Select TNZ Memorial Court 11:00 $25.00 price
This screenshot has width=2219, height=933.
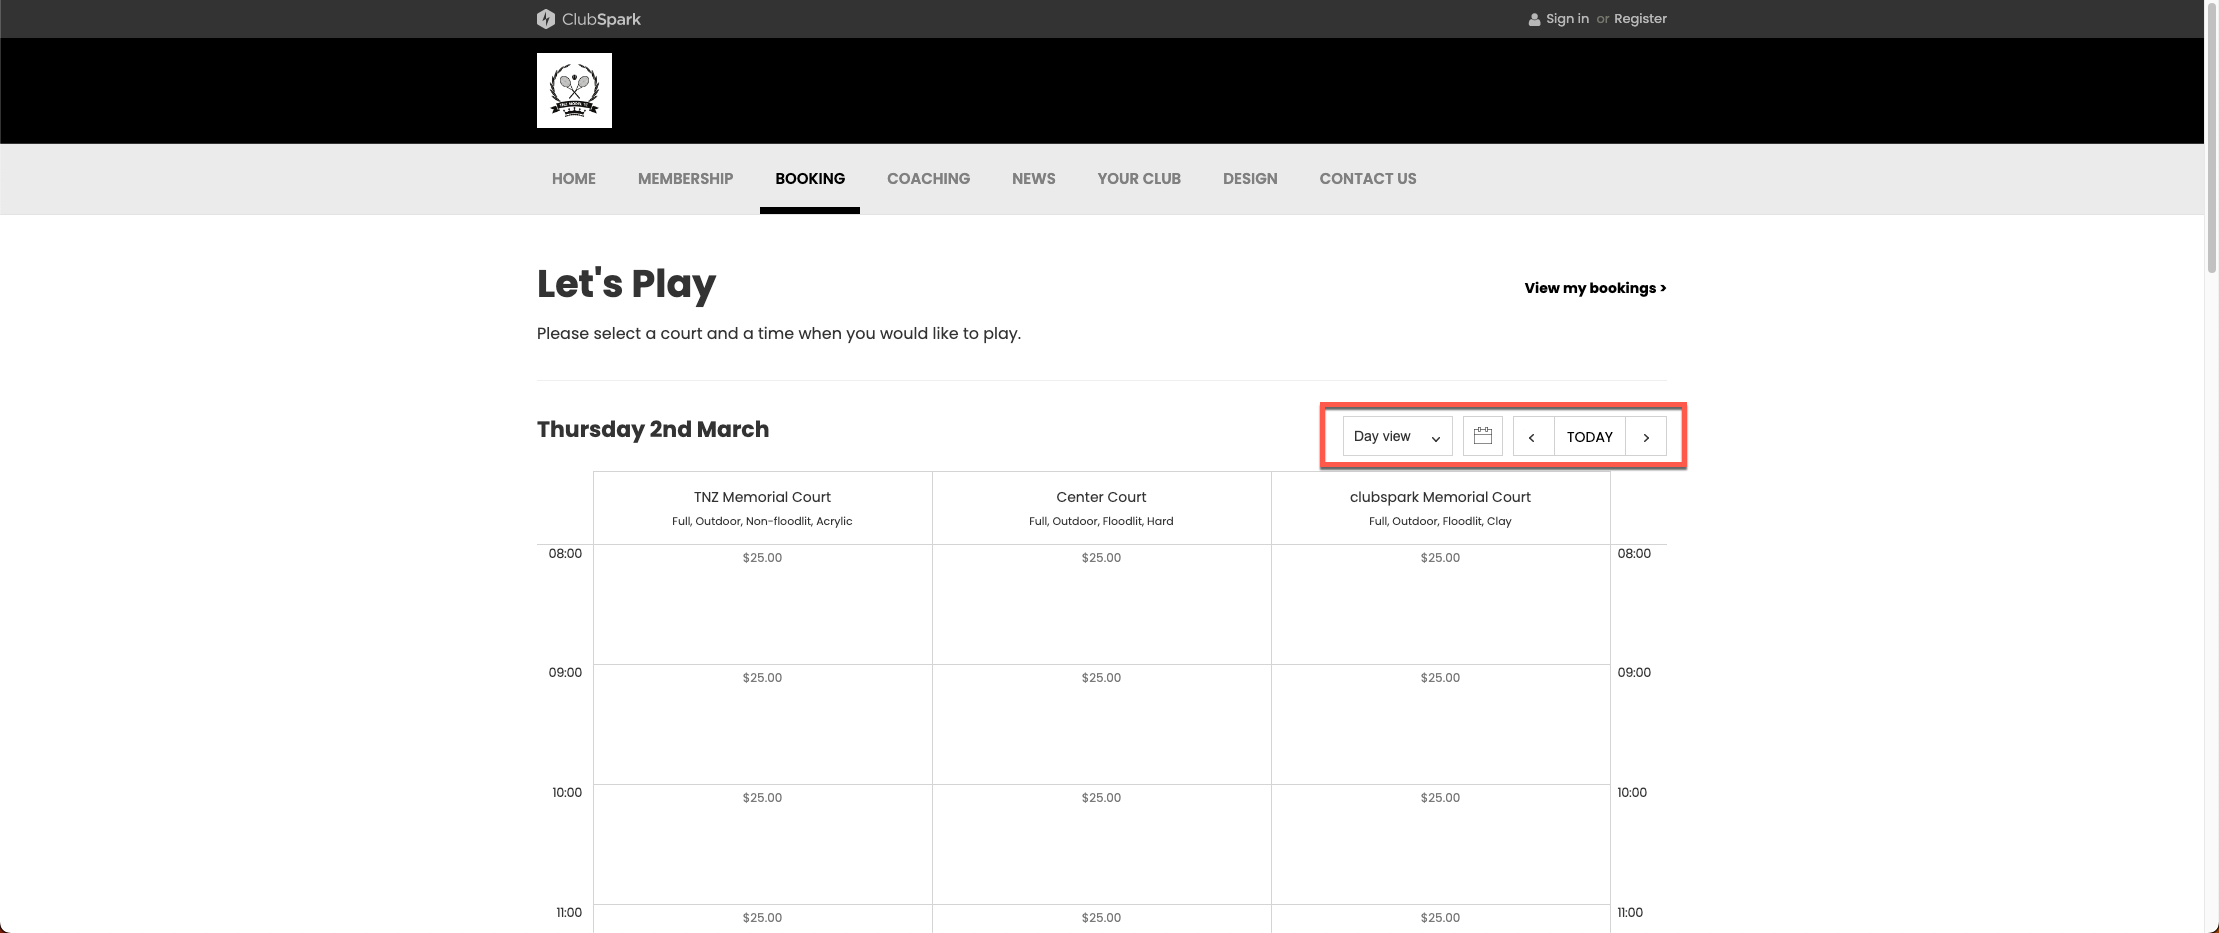point(762,918)
